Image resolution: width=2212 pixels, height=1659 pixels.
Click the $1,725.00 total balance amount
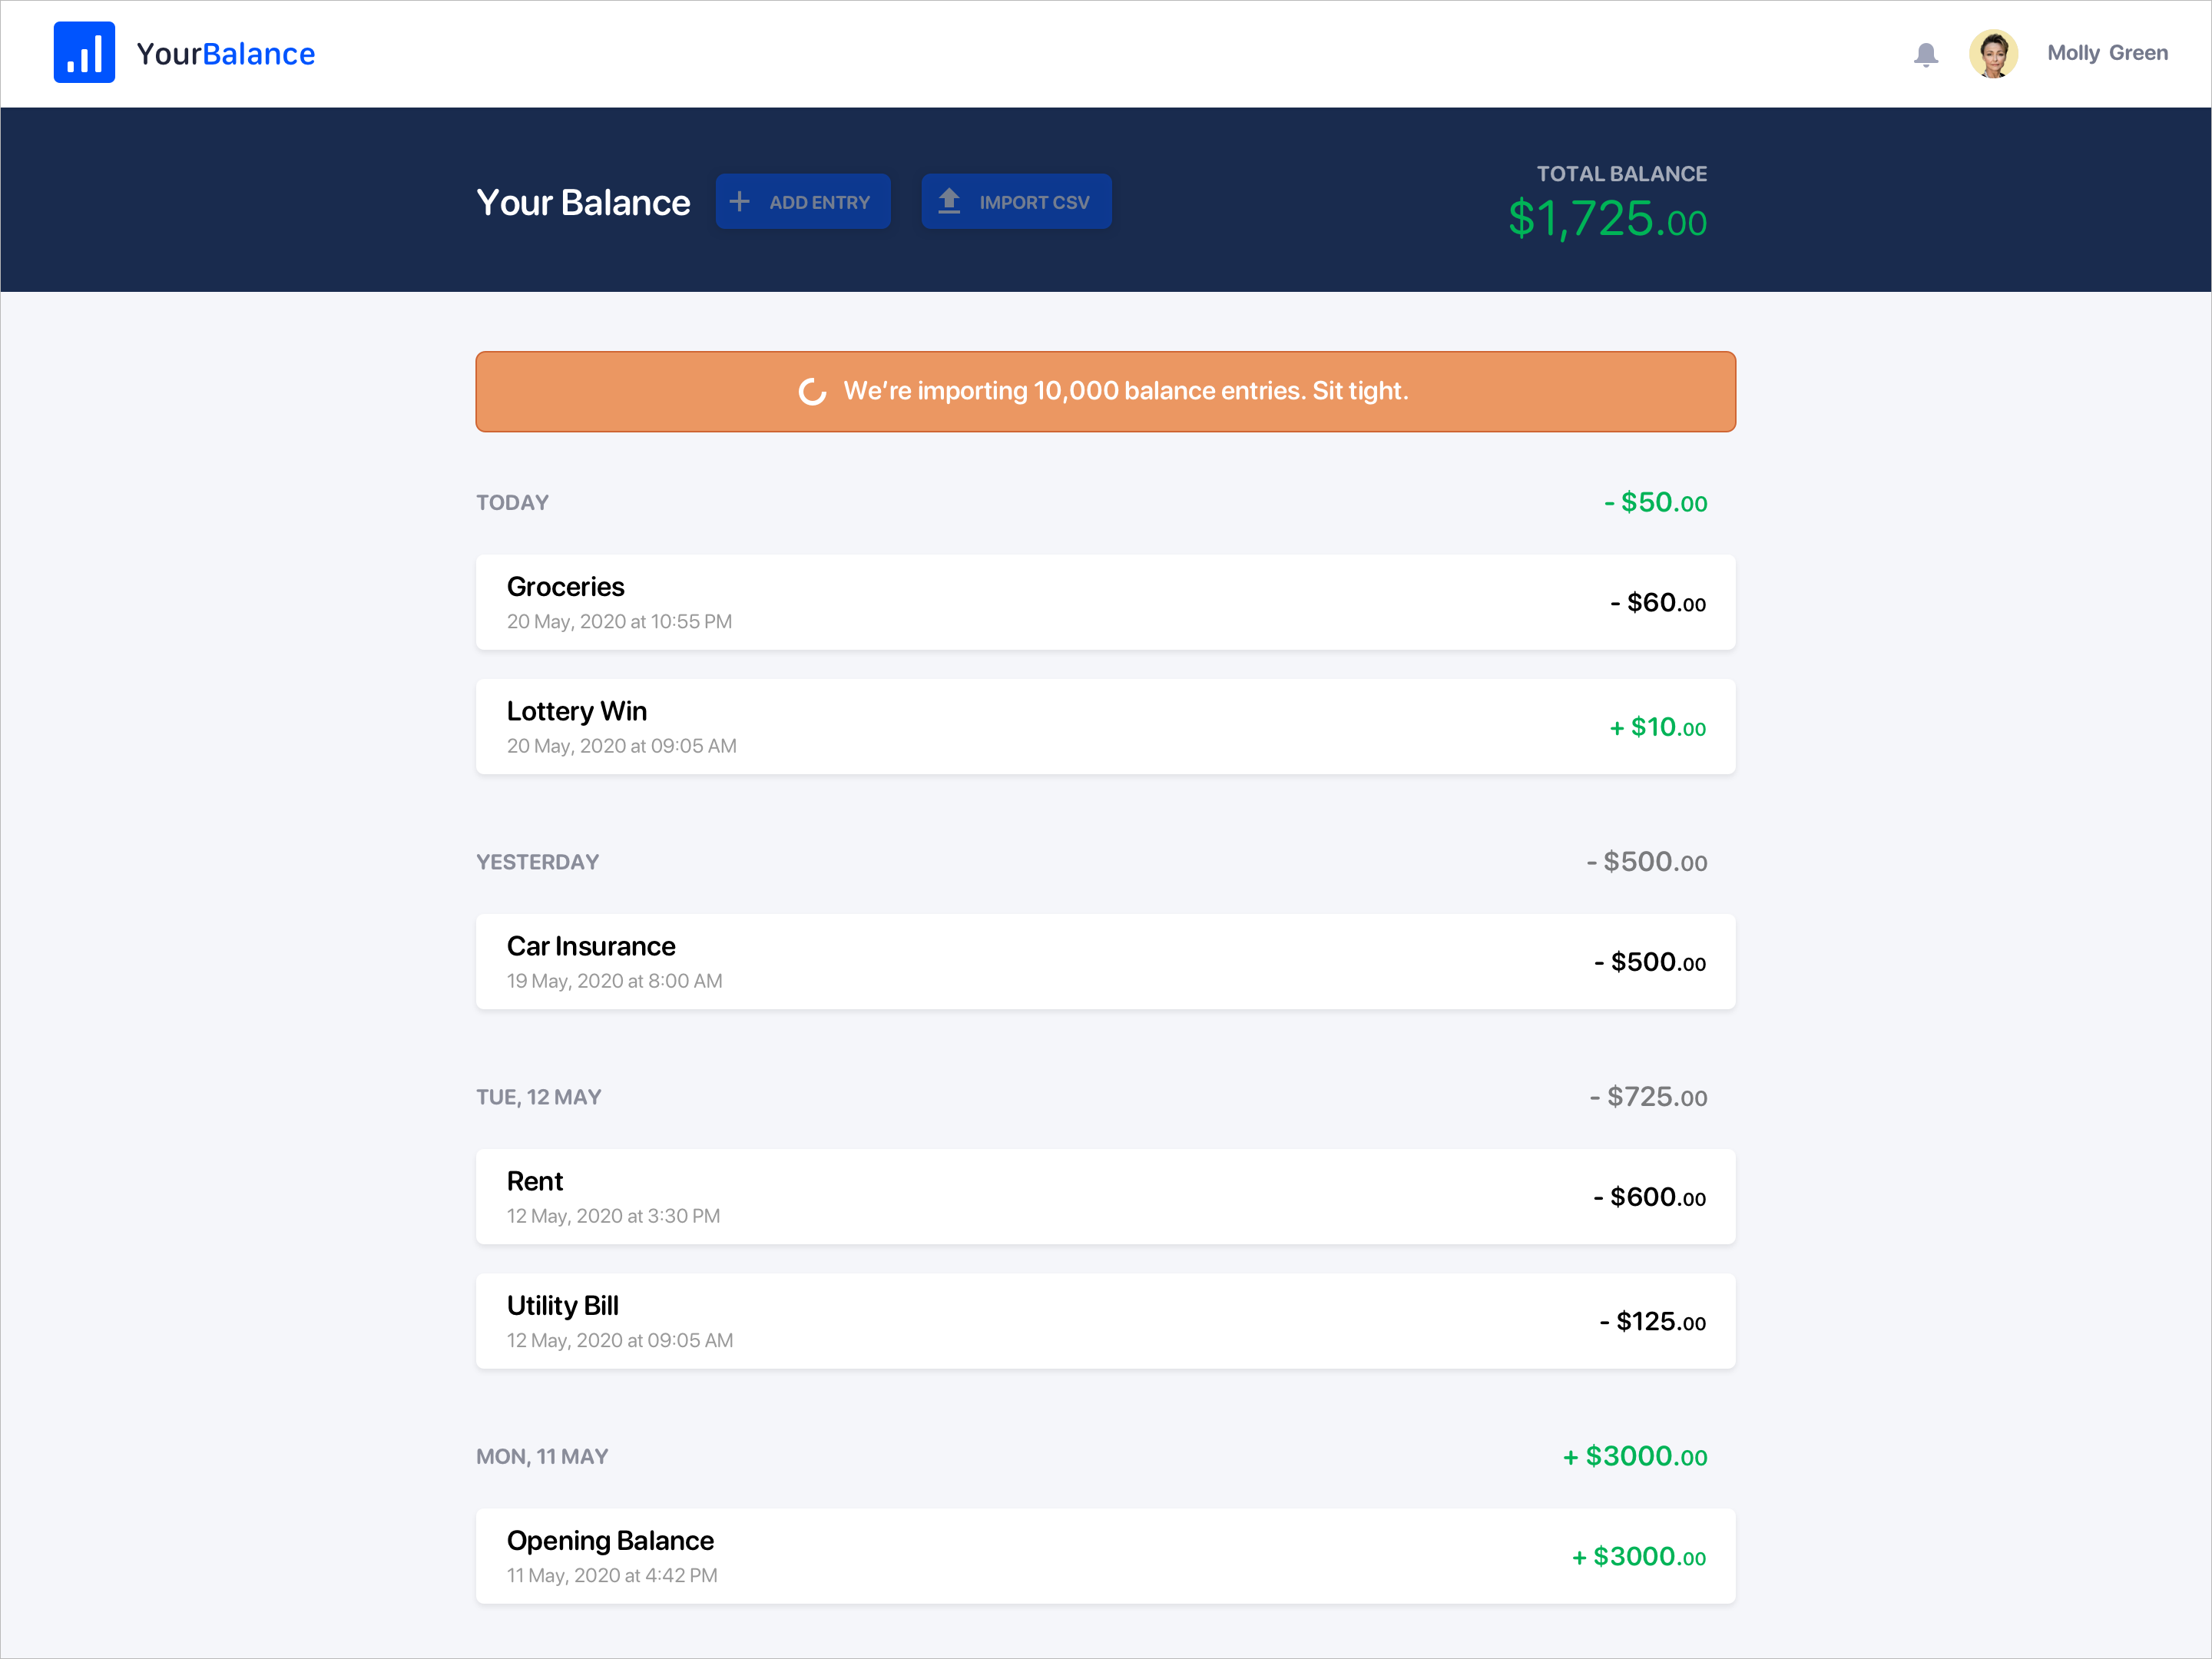tap(1607, 219)
